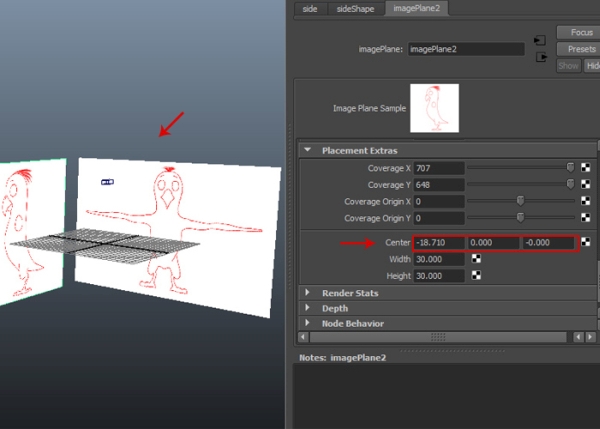Click the Focus button
Screen dimensions: 600x429
pos(579,33)
